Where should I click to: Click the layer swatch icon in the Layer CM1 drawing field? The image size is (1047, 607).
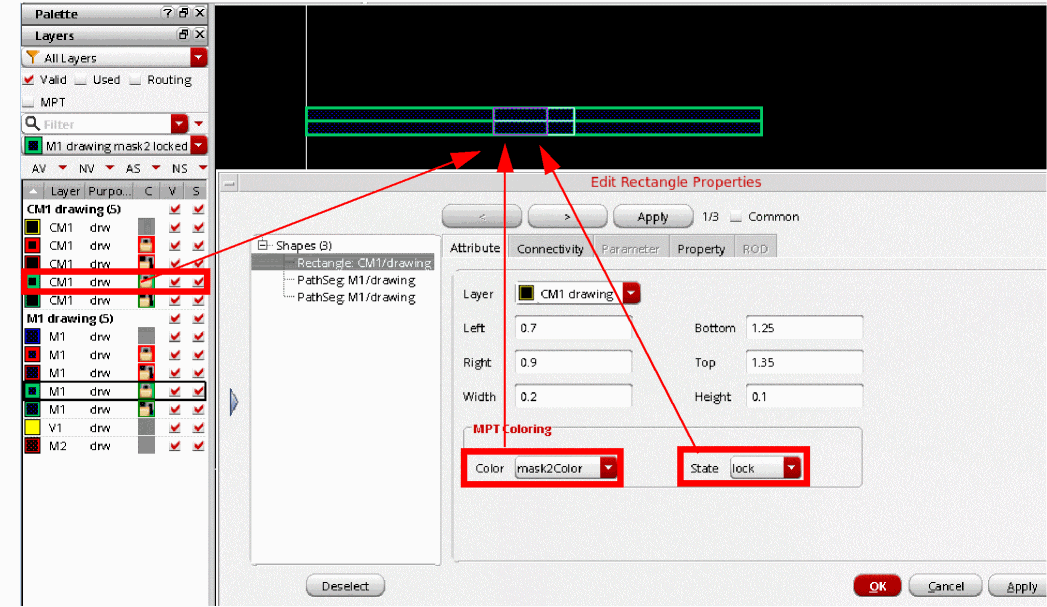(526, 293)
